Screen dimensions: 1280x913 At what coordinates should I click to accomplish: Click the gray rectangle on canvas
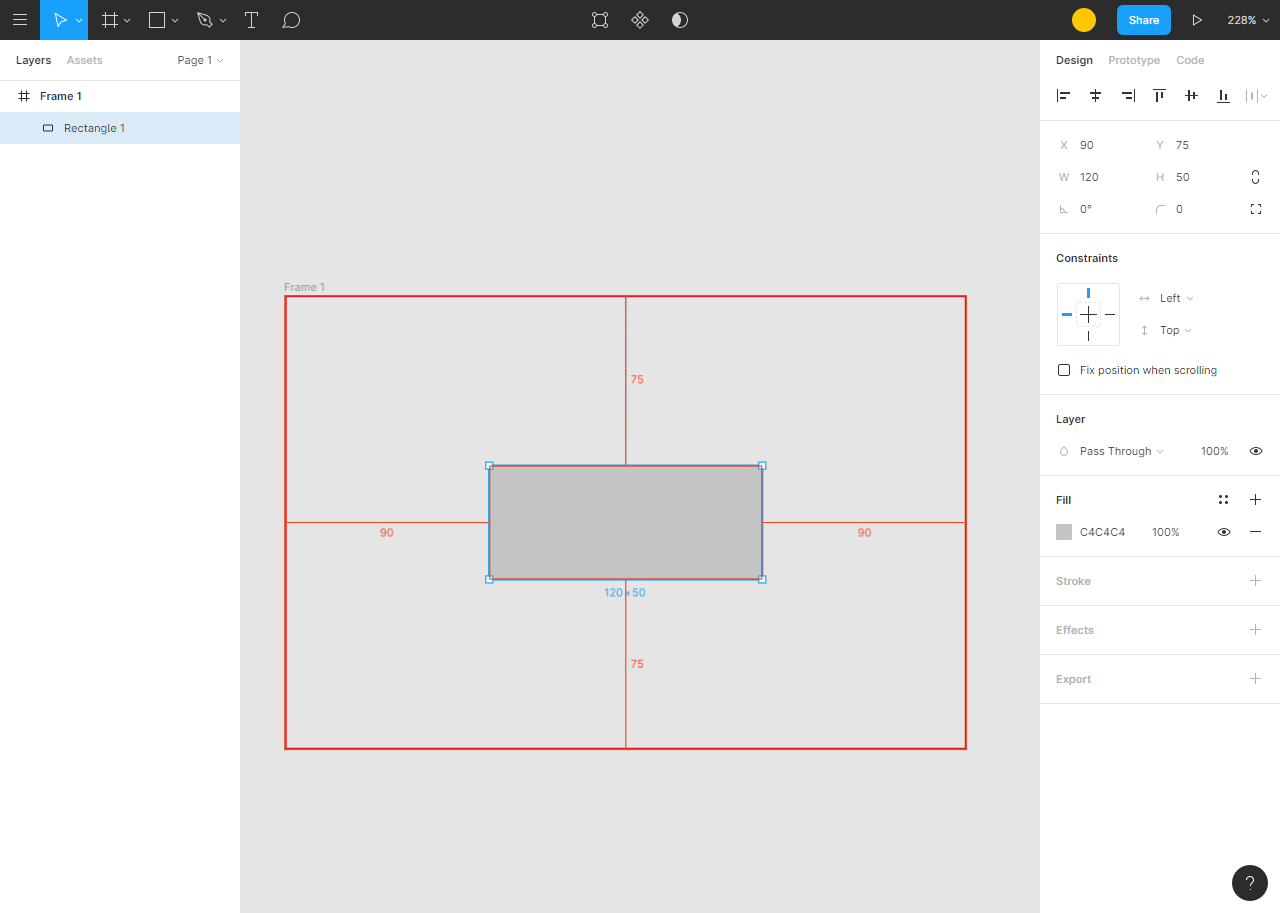point(626,522)
